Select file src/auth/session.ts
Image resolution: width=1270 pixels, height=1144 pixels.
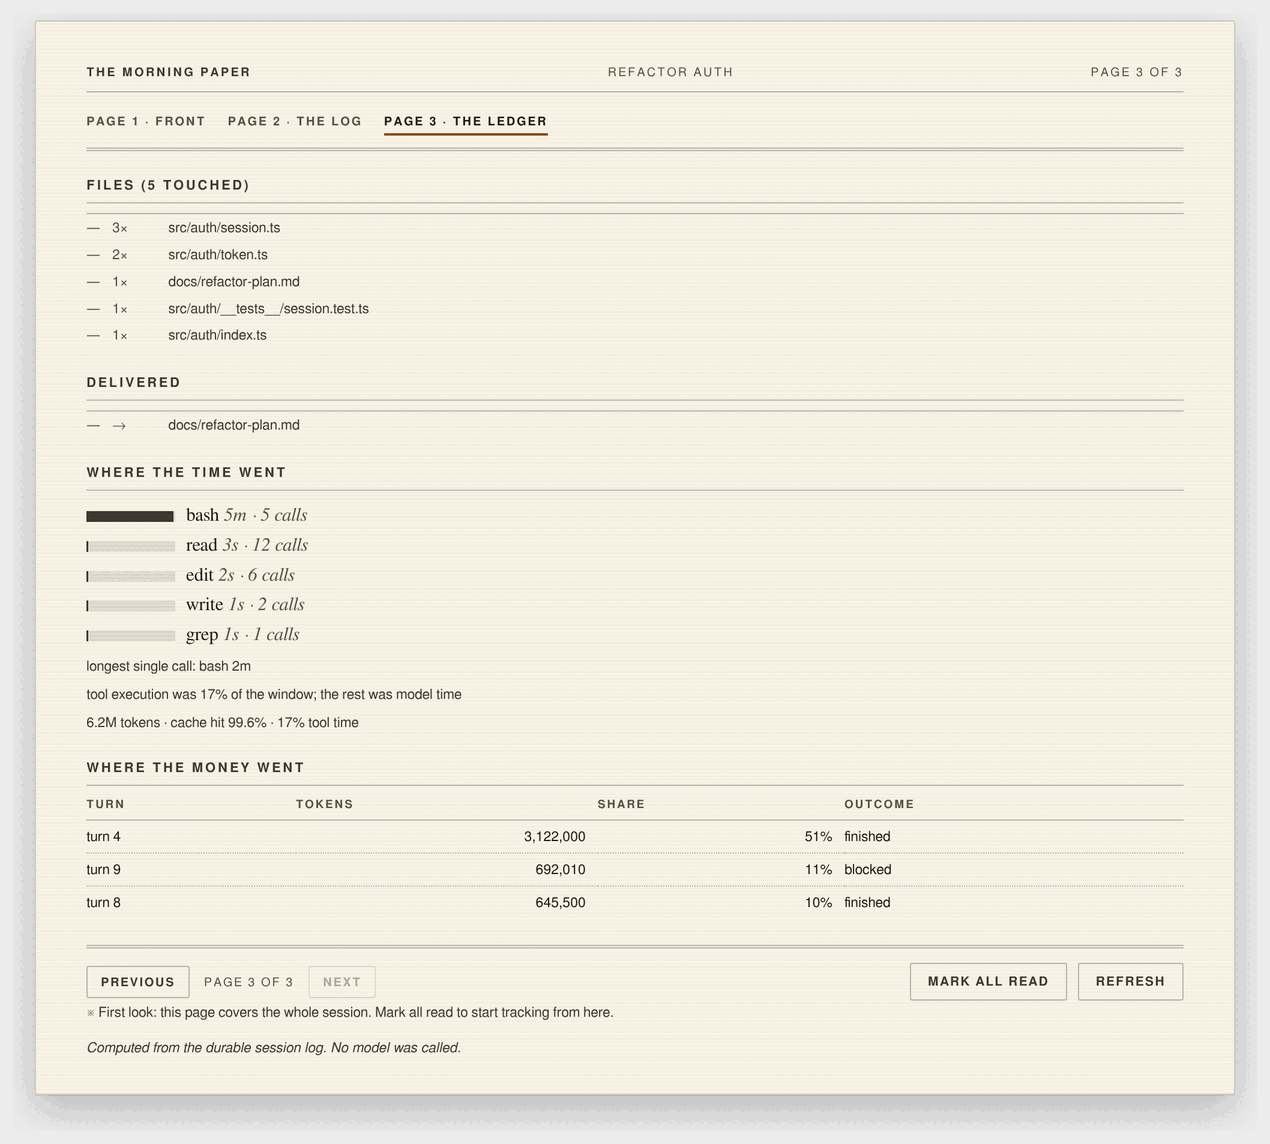tap(224, 228)
